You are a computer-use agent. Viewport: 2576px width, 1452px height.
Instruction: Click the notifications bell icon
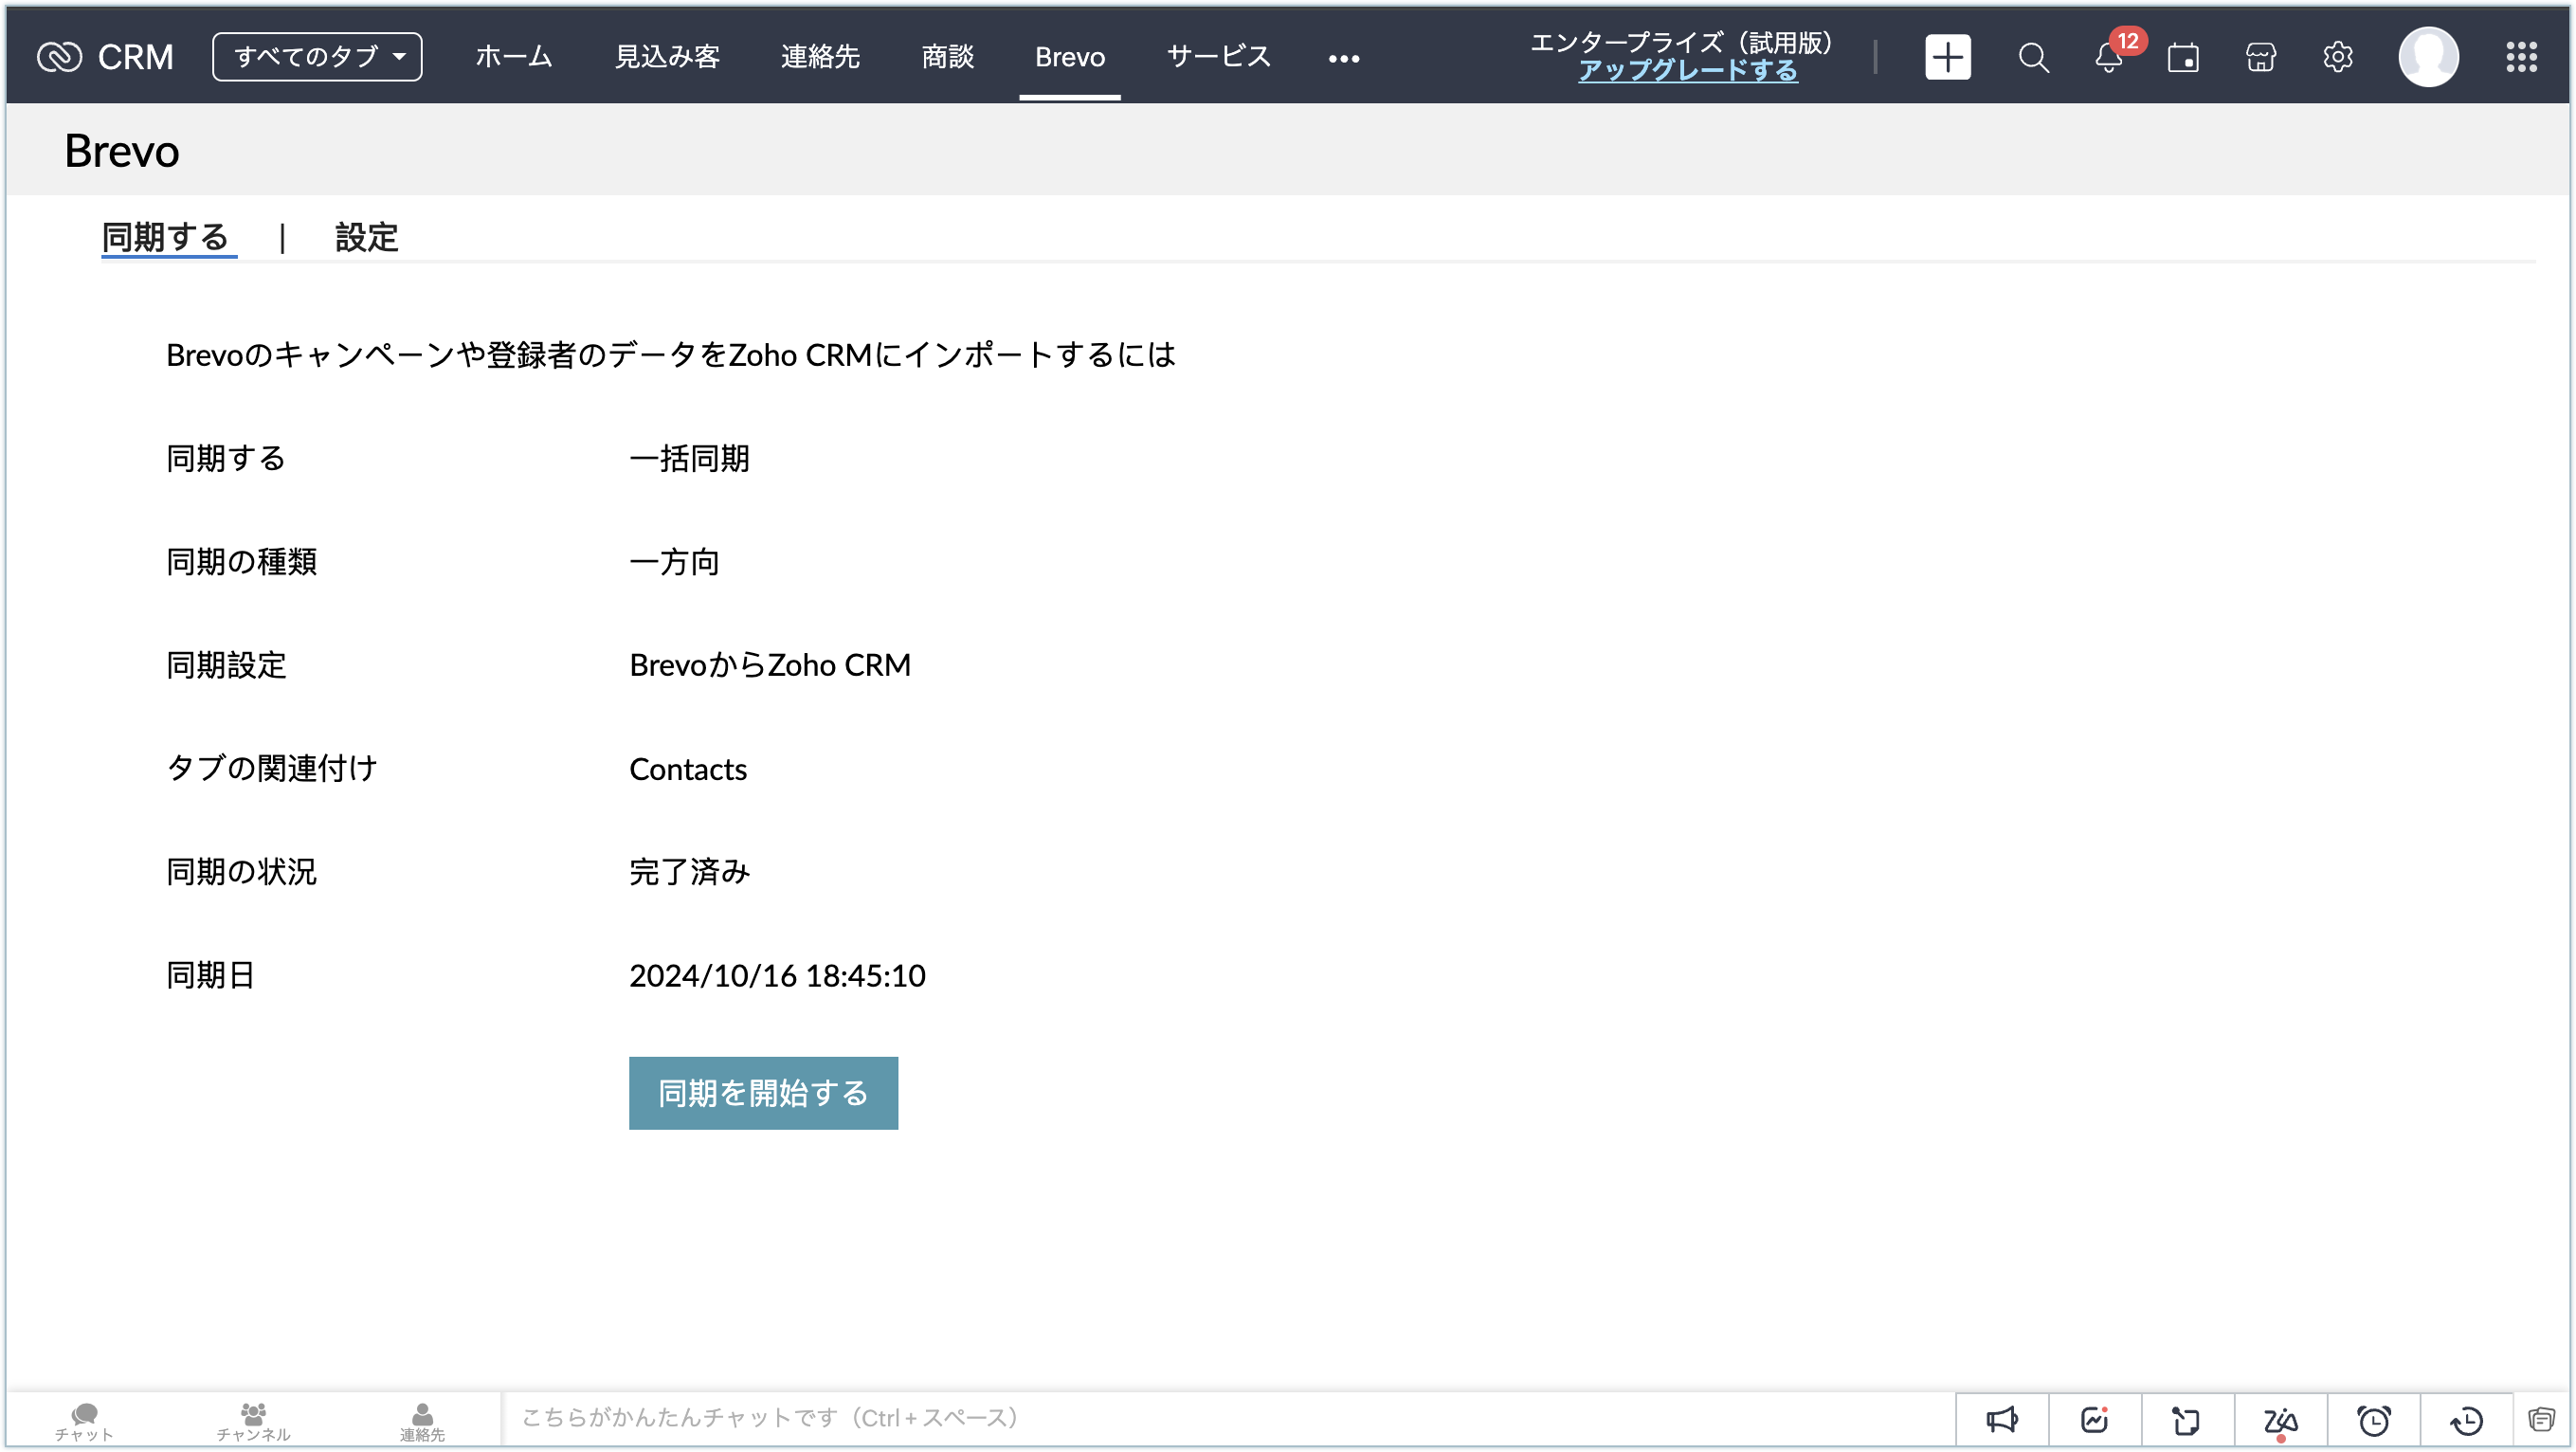2108,58
